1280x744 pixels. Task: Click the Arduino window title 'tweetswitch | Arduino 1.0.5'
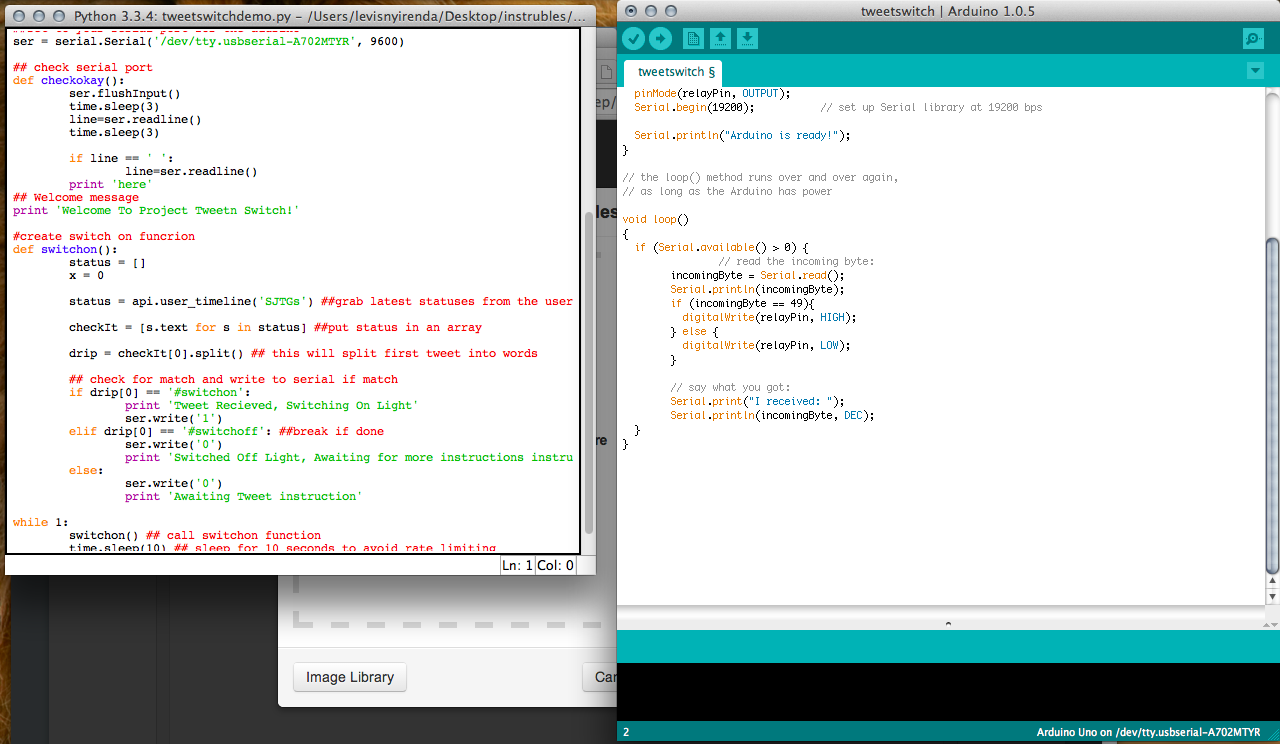pyautogui.click(x=948, y=11)
